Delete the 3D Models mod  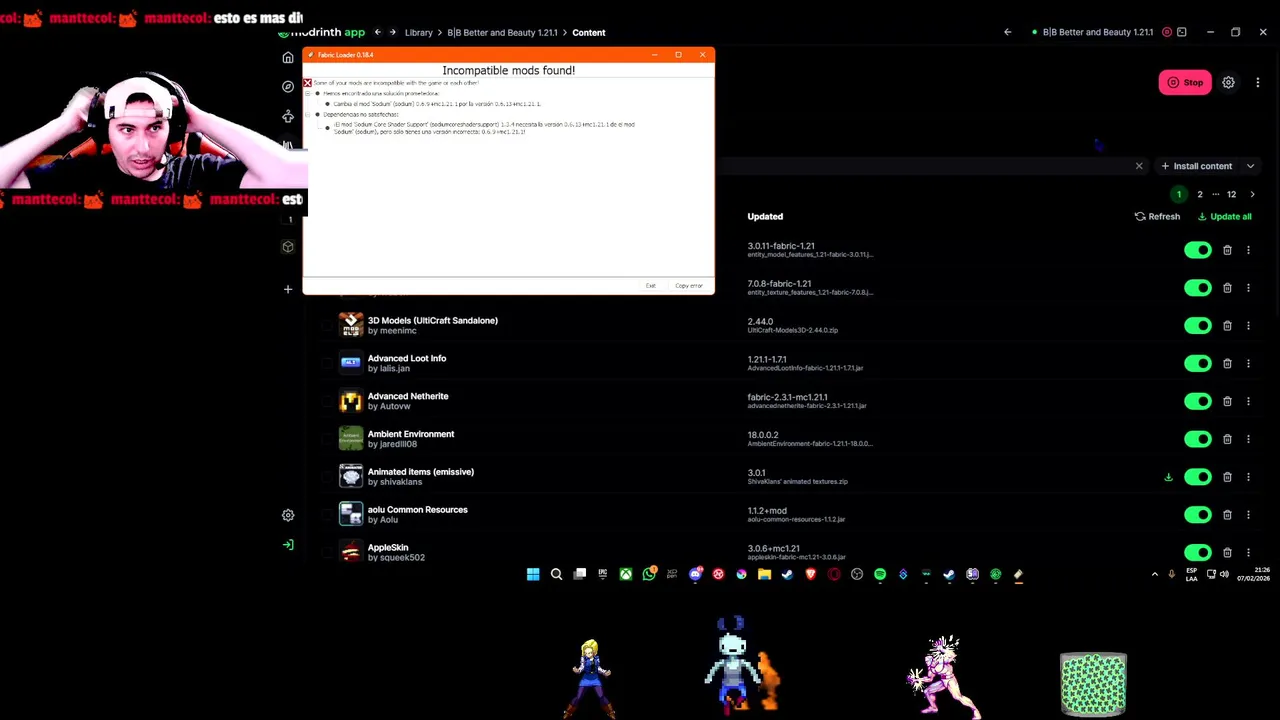click(x=1227, y=326)
